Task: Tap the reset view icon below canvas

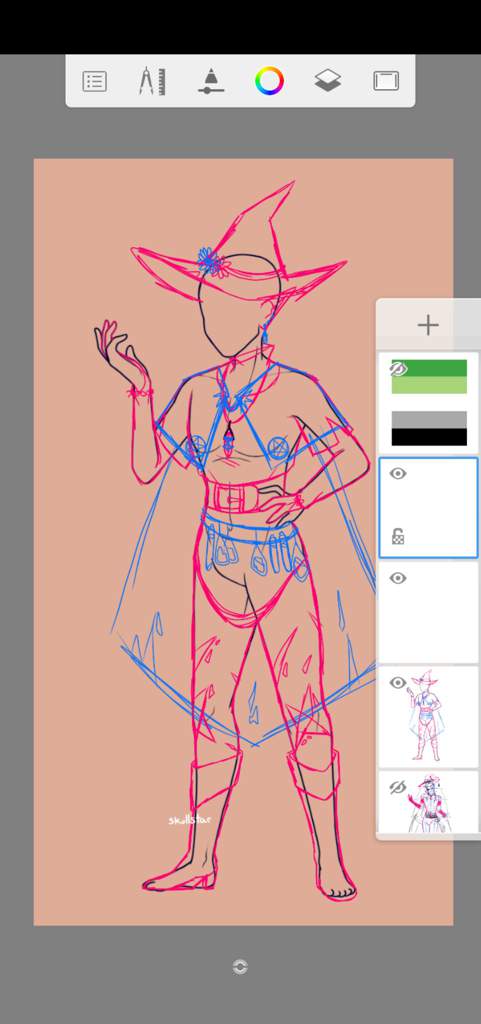Action: click(x=240, y=967)
